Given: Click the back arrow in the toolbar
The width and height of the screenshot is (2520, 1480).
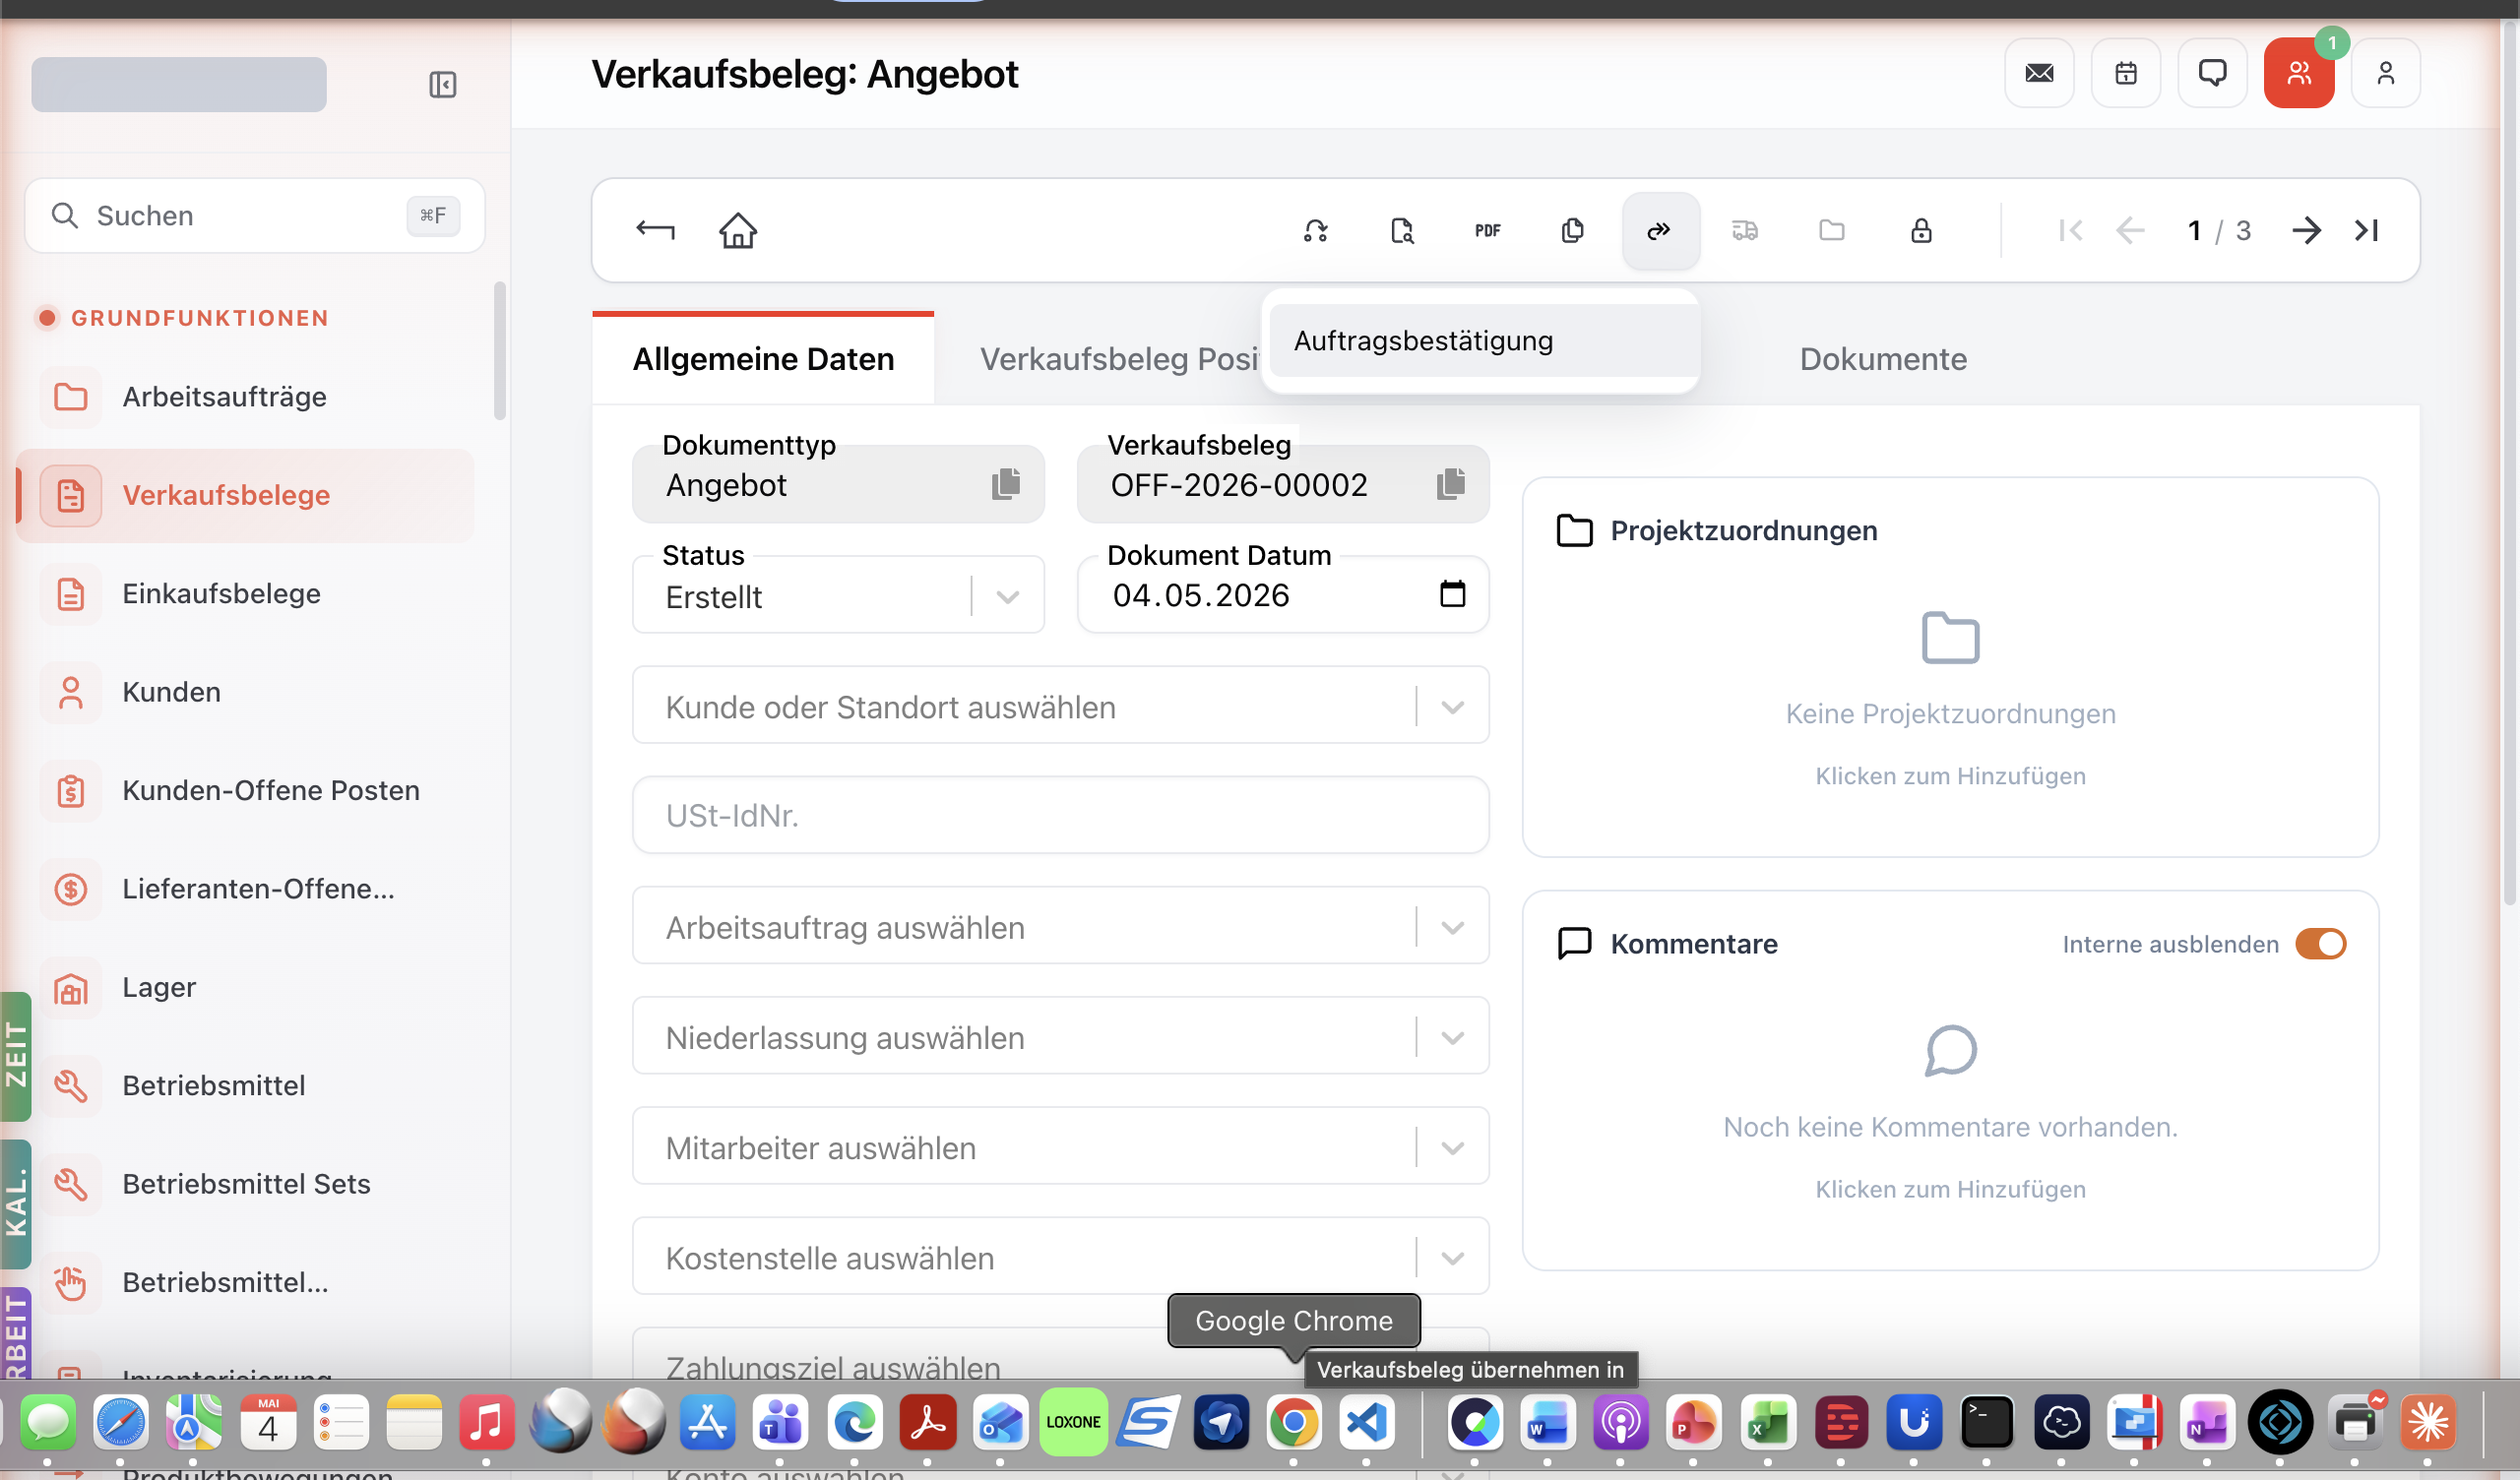Looking at the screenshot, I should pyautogui.click(x=655, y=231).
